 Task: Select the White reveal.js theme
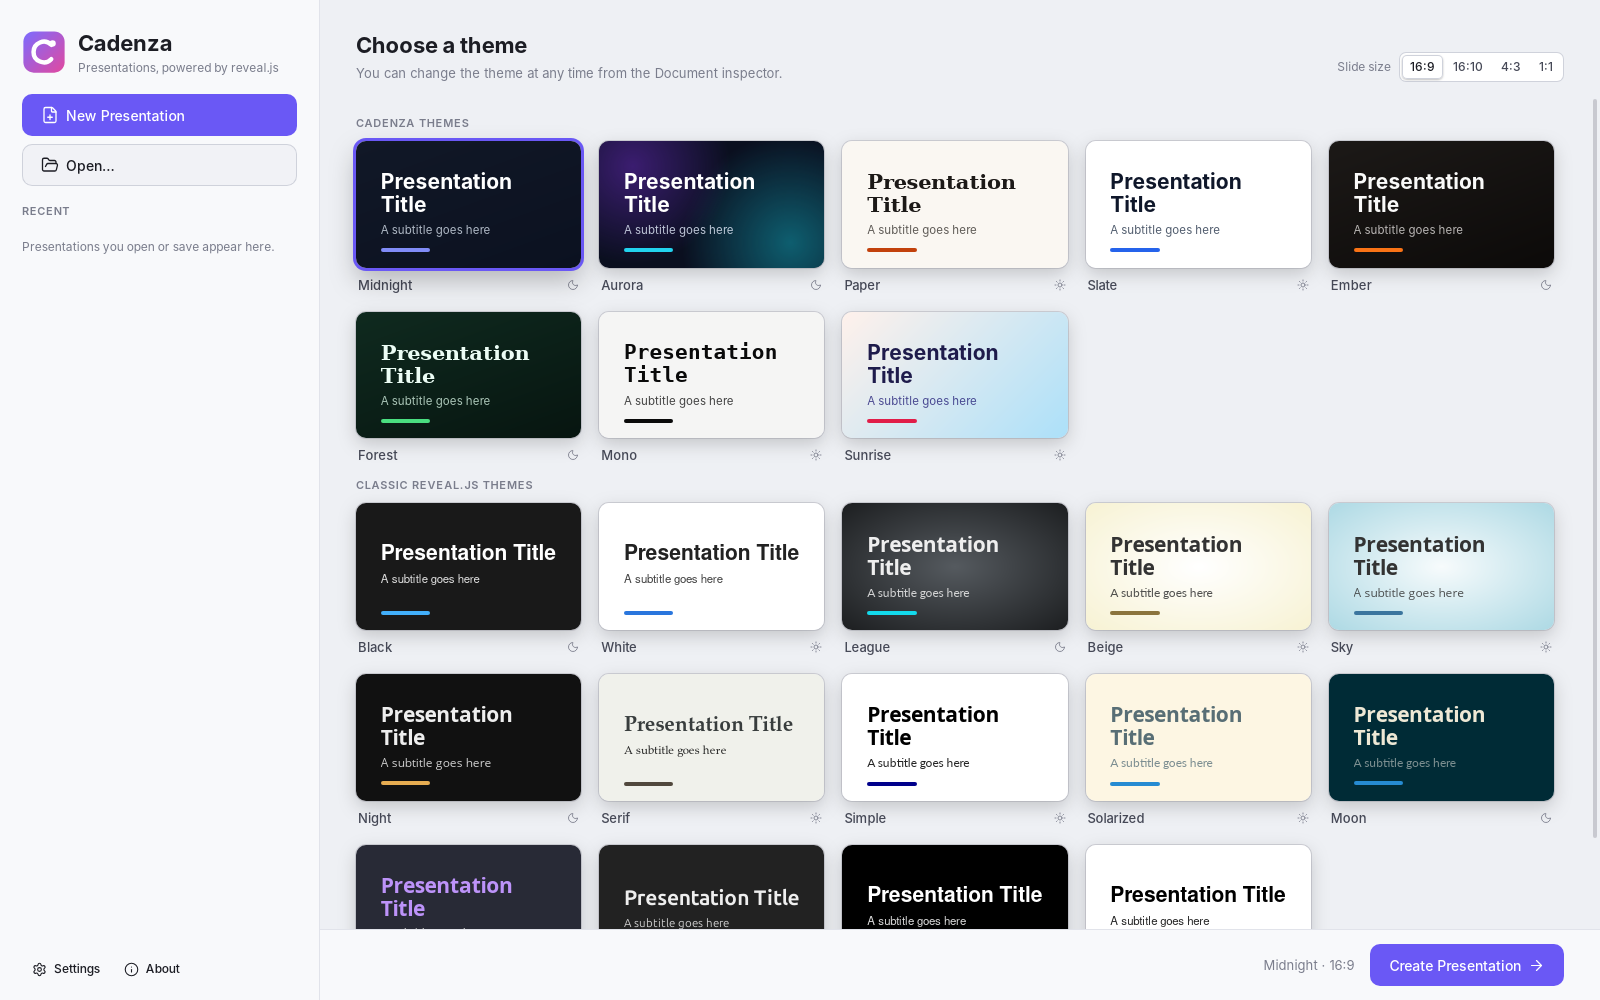click(711, 566)
